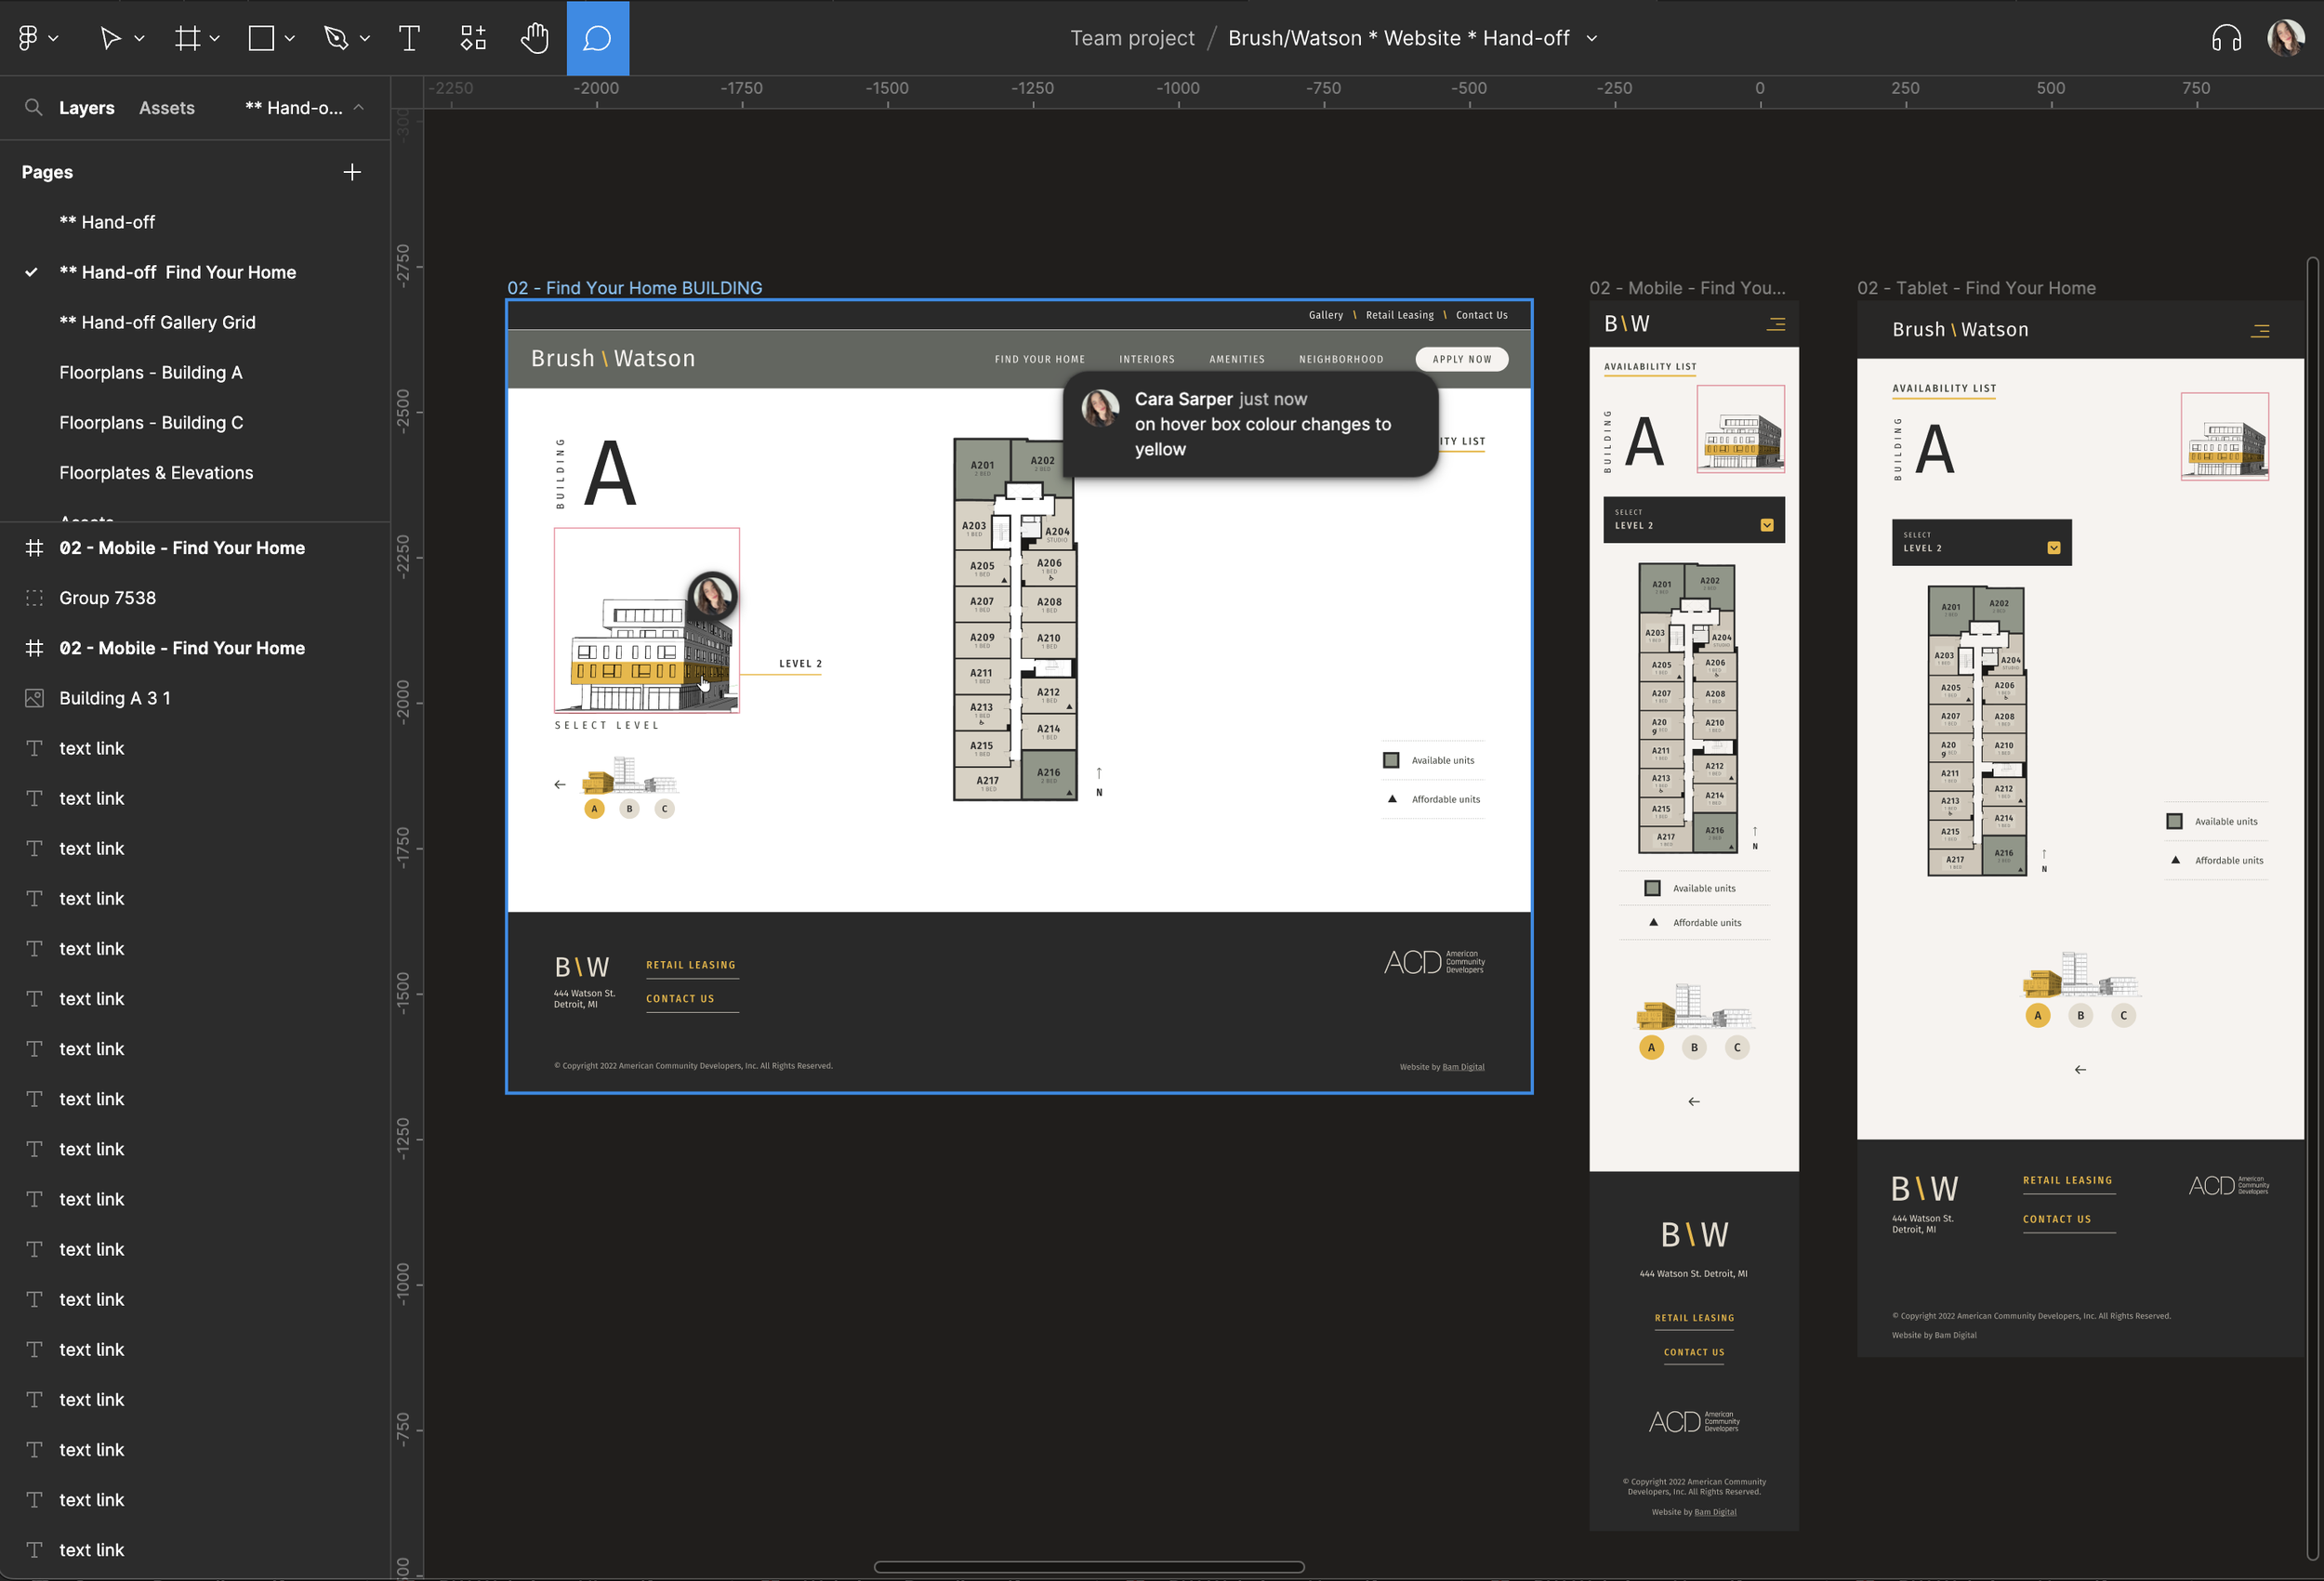Start audio conversation with headphones icon
The image size is (2324, 1581).
point(2226,38)
